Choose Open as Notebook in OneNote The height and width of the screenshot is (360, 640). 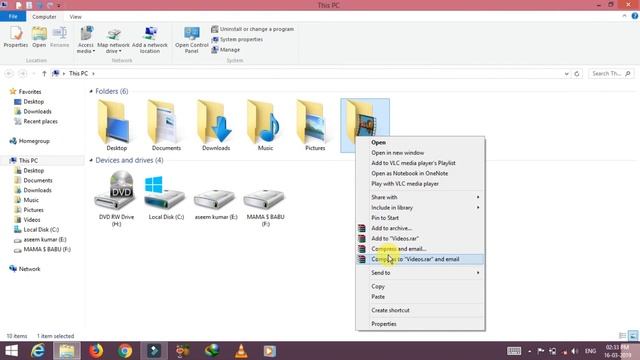[x=420, y=173]
